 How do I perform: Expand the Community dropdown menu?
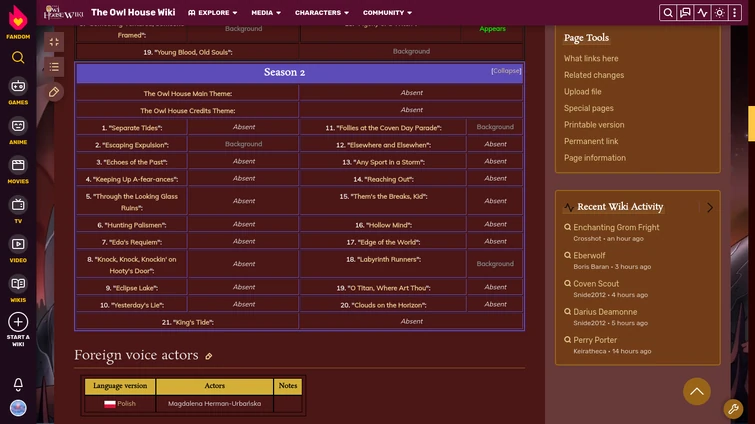[x=387, y=13]
